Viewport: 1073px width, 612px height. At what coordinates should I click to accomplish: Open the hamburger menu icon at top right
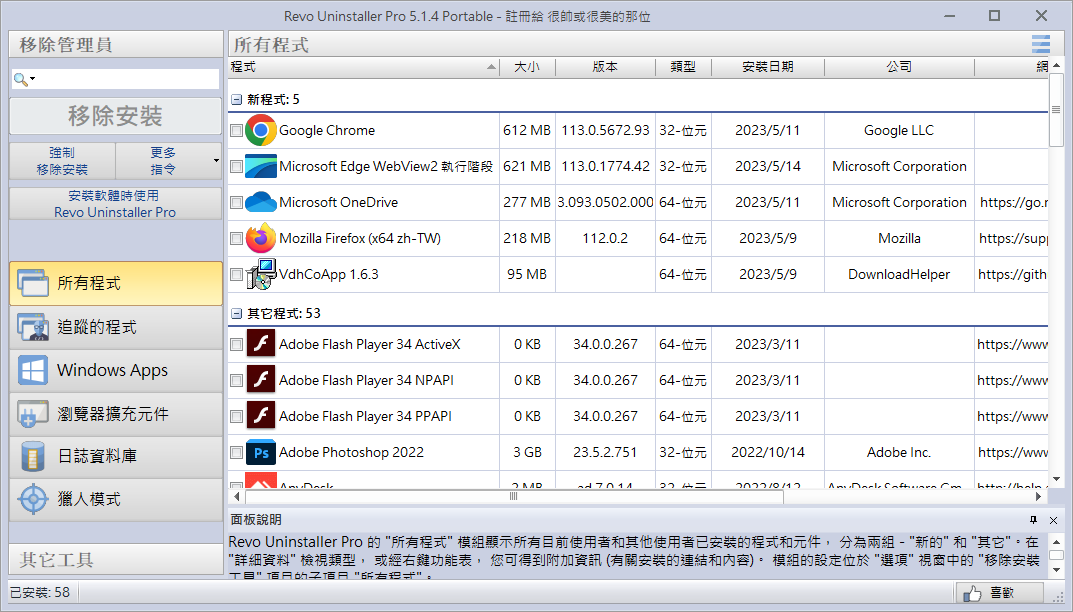(1041, 44)
